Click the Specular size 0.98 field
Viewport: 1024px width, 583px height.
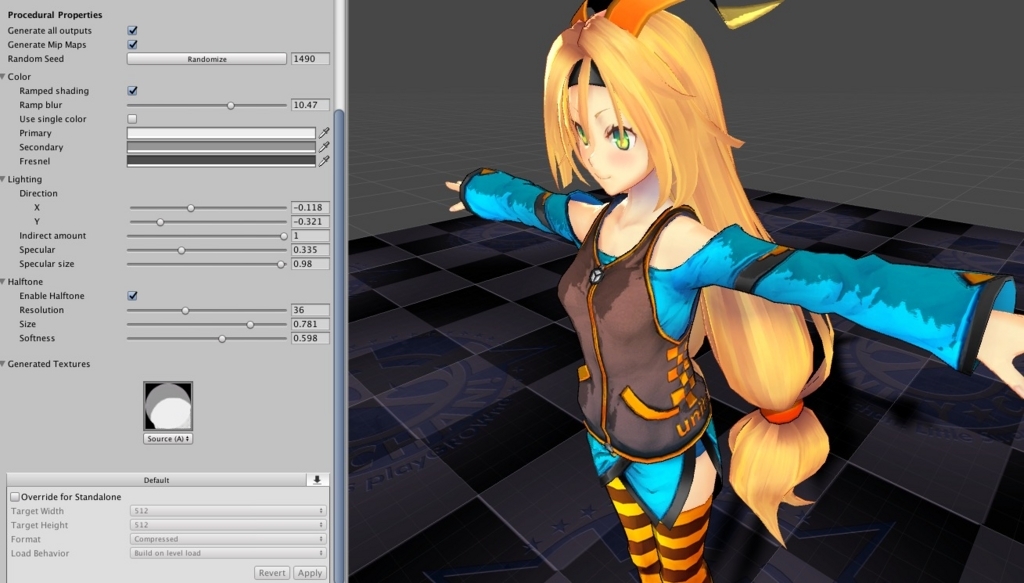click(x=310, y=264)
